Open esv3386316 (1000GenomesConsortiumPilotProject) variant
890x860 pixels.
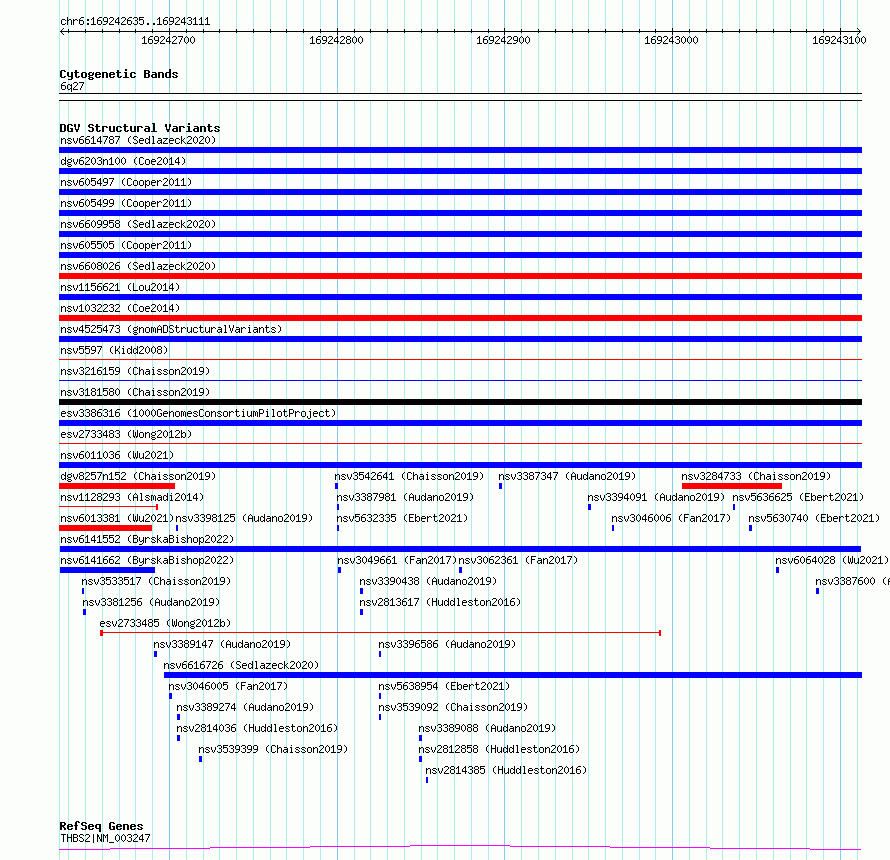pos(198,413)
